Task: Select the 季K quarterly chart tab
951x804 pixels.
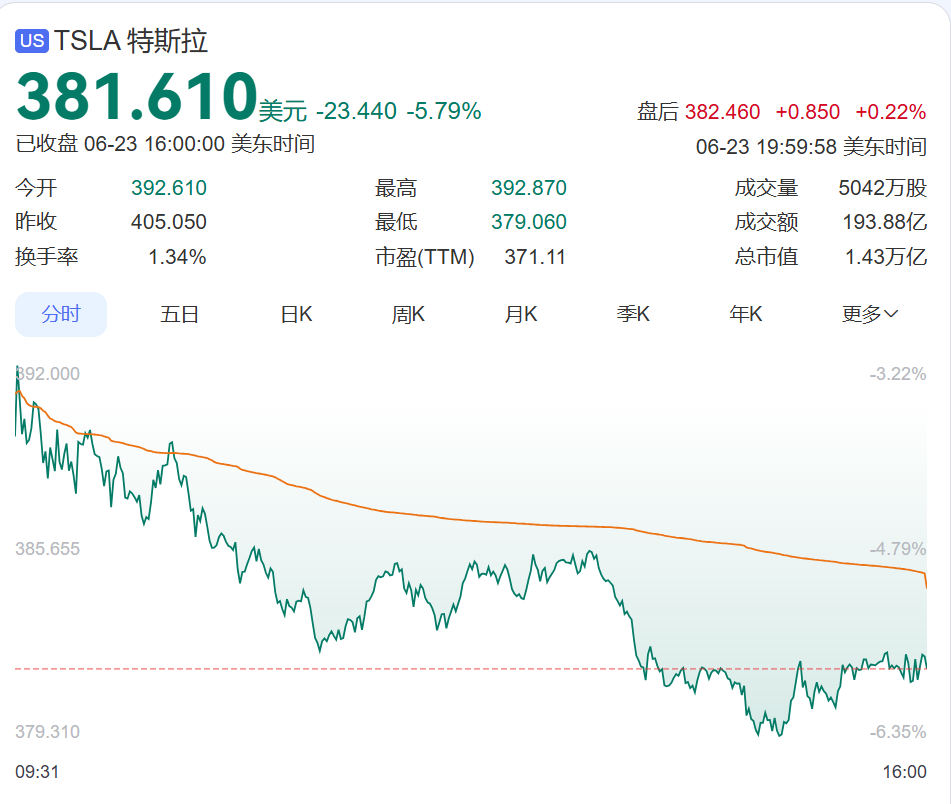Action: pos(633,314)
